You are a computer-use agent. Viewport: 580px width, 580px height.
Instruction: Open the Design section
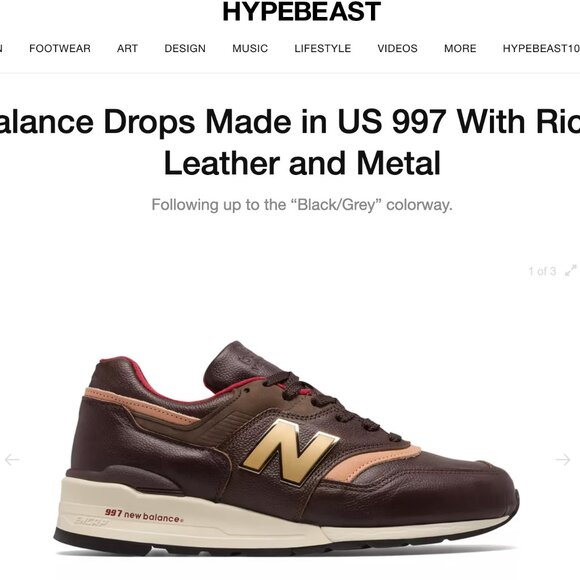click(185, 48)
